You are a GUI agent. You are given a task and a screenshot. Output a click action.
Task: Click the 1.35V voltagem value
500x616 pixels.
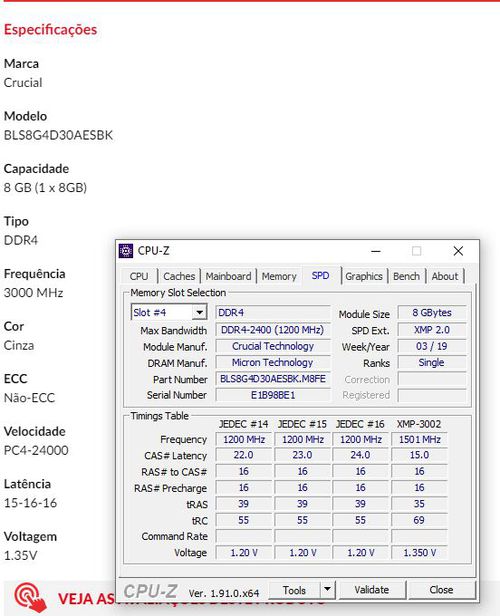(x=20, y=556)
